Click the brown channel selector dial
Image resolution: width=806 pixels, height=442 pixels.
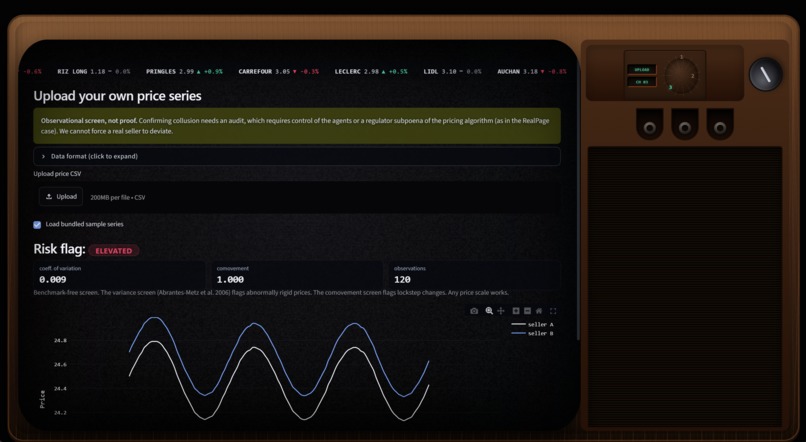[681, 76]
